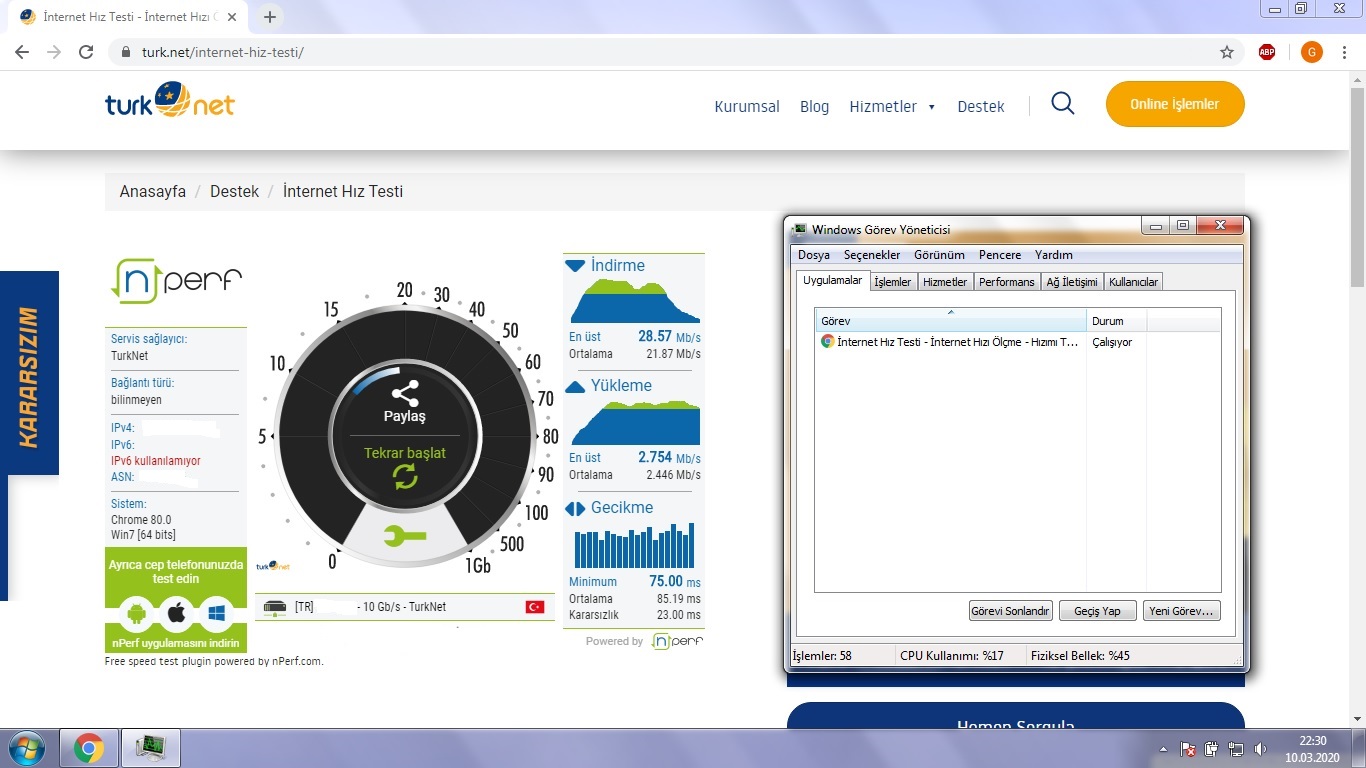Click the TurkNet logo in the header
Image resolution: width=1366 pixels, height=768 pixels.
[x=170, y=101]
